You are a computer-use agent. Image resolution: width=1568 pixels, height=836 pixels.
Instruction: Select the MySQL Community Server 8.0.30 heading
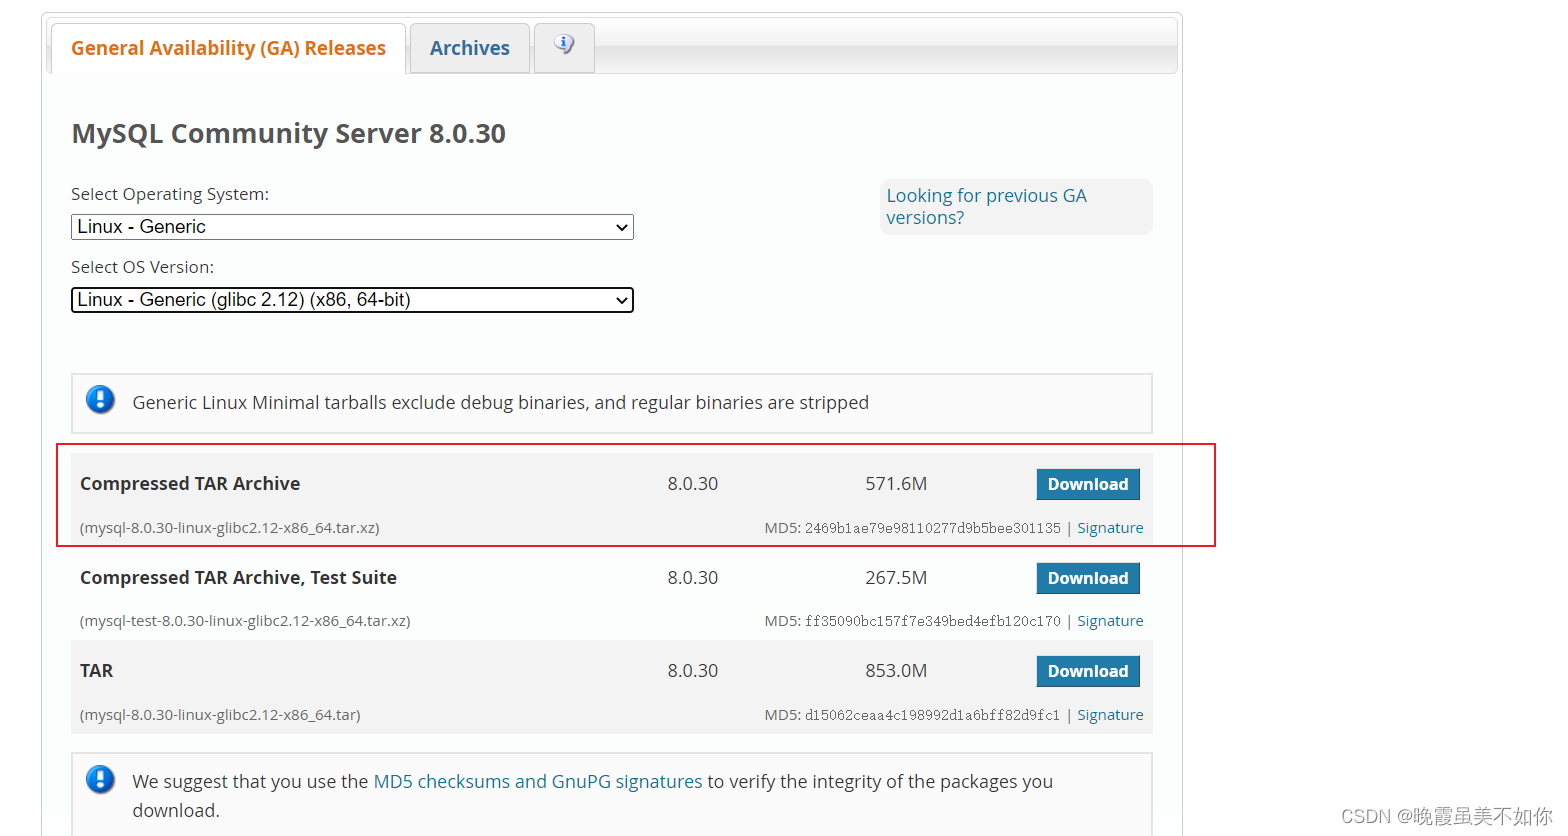pyautogui.click(x=289, y=134)
